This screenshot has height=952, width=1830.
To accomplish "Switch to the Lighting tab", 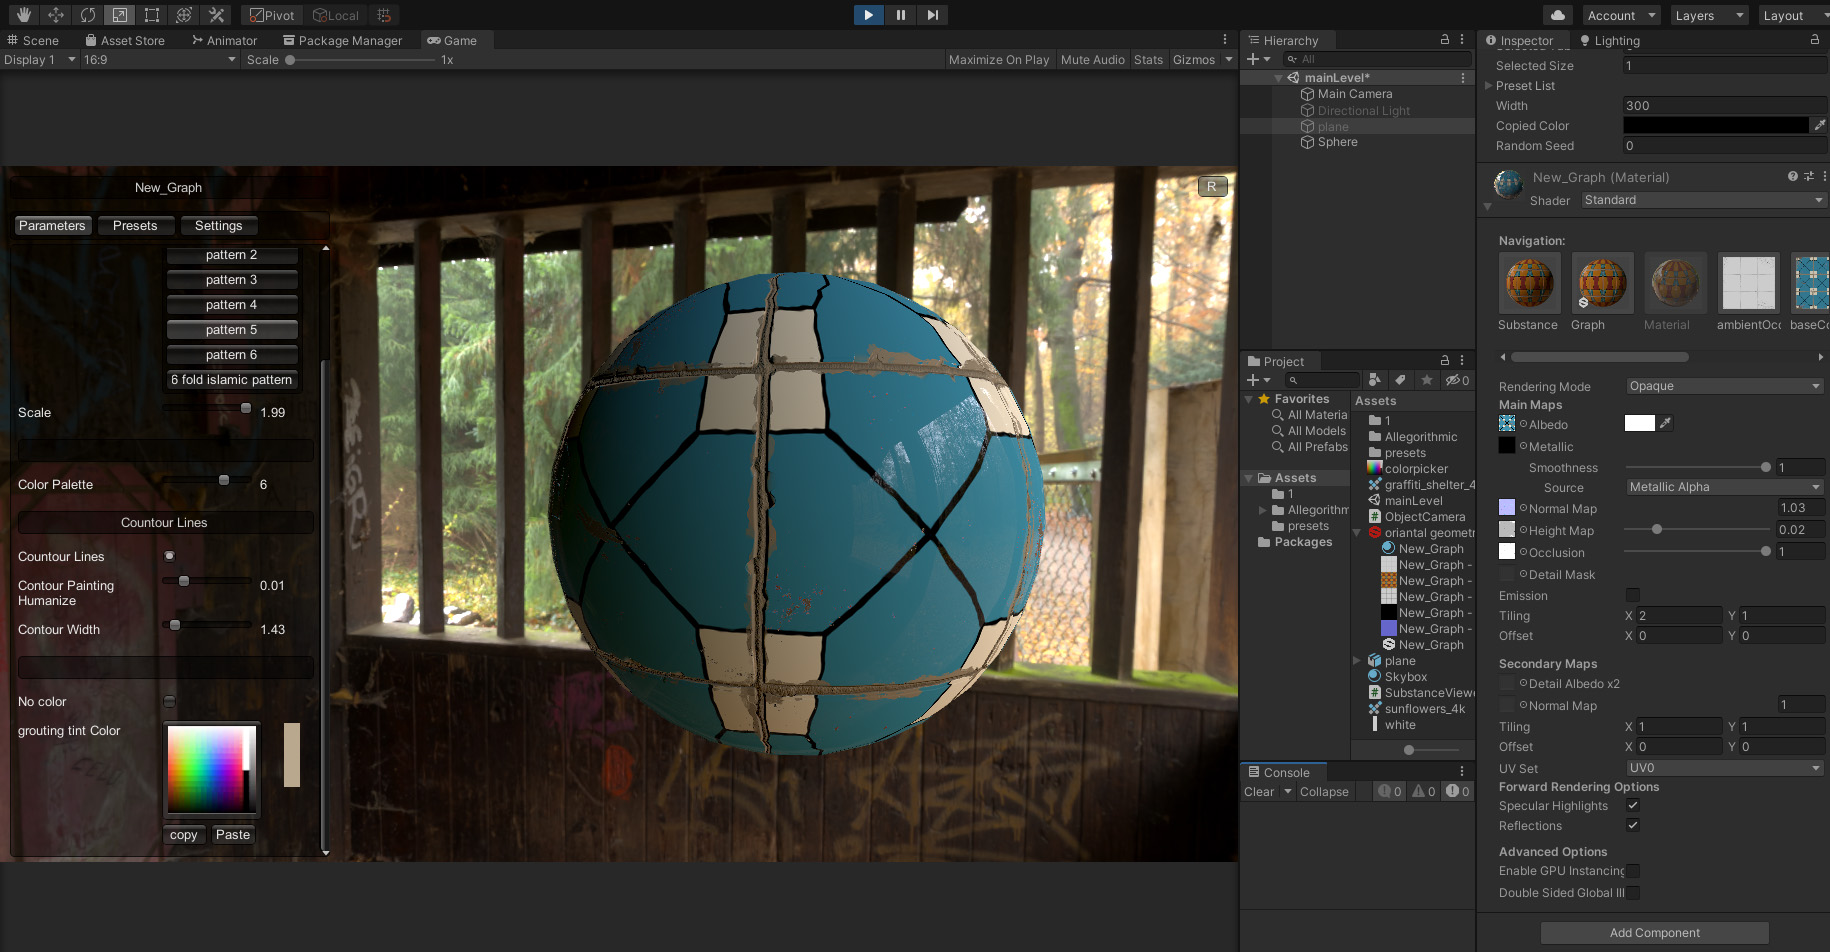I will tap(1610, 41).
